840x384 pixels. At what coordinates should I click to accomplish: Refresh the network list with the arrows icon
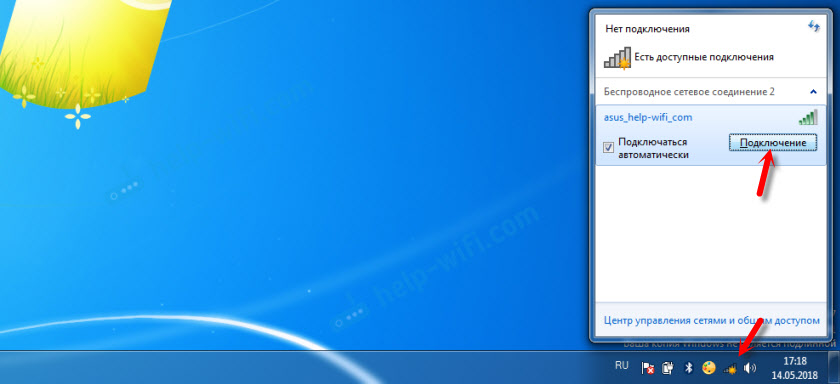(x=814, y=26)
